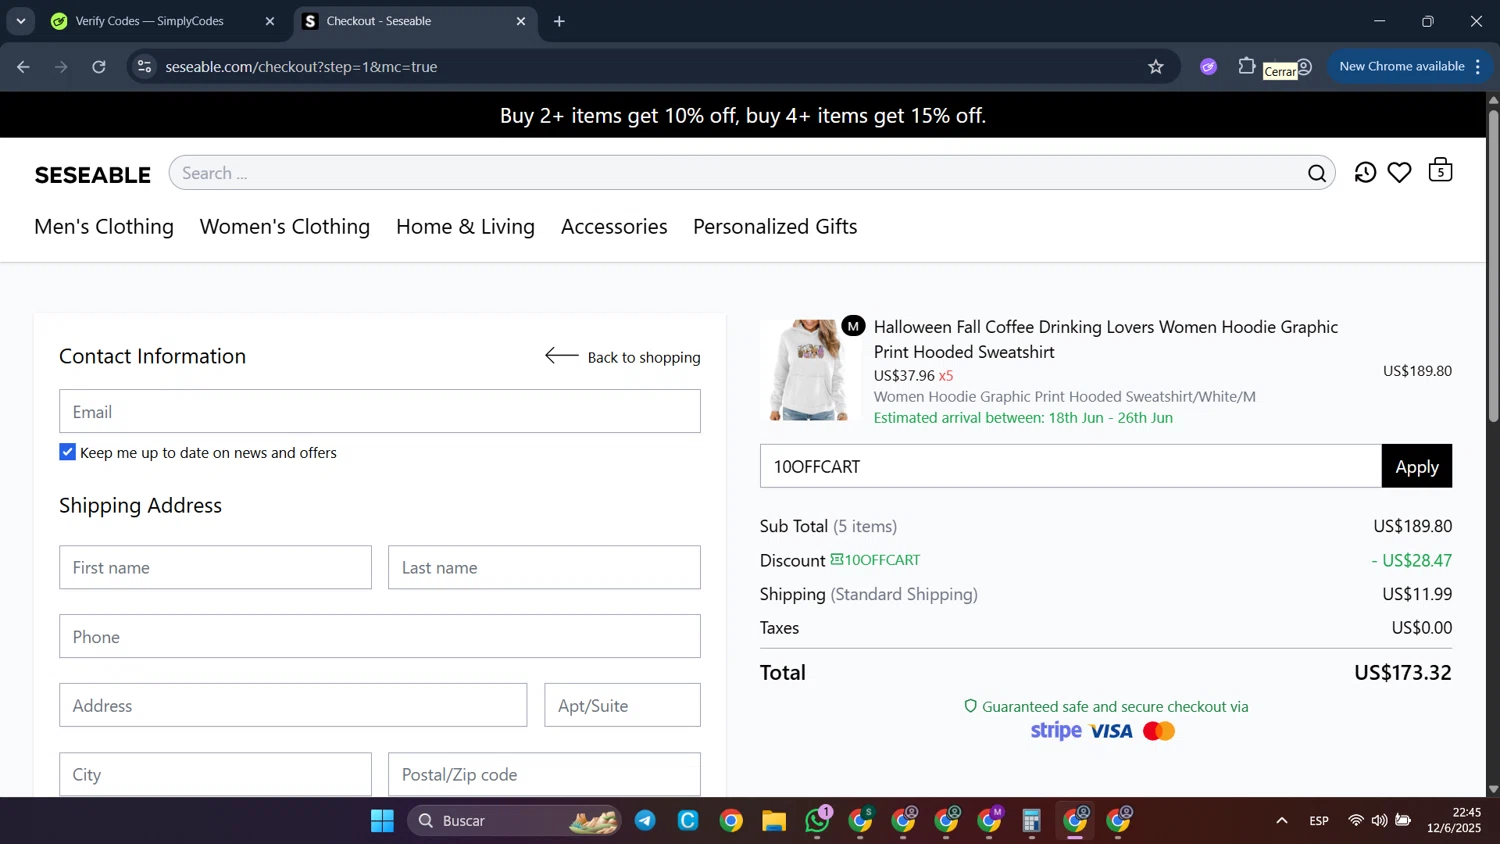Image resolution: width=1500 pixels, height=844 pixels.
Task: Open the shopping cart icon with 5 items
Action: pyautogui.click(x=1440, y=170)
